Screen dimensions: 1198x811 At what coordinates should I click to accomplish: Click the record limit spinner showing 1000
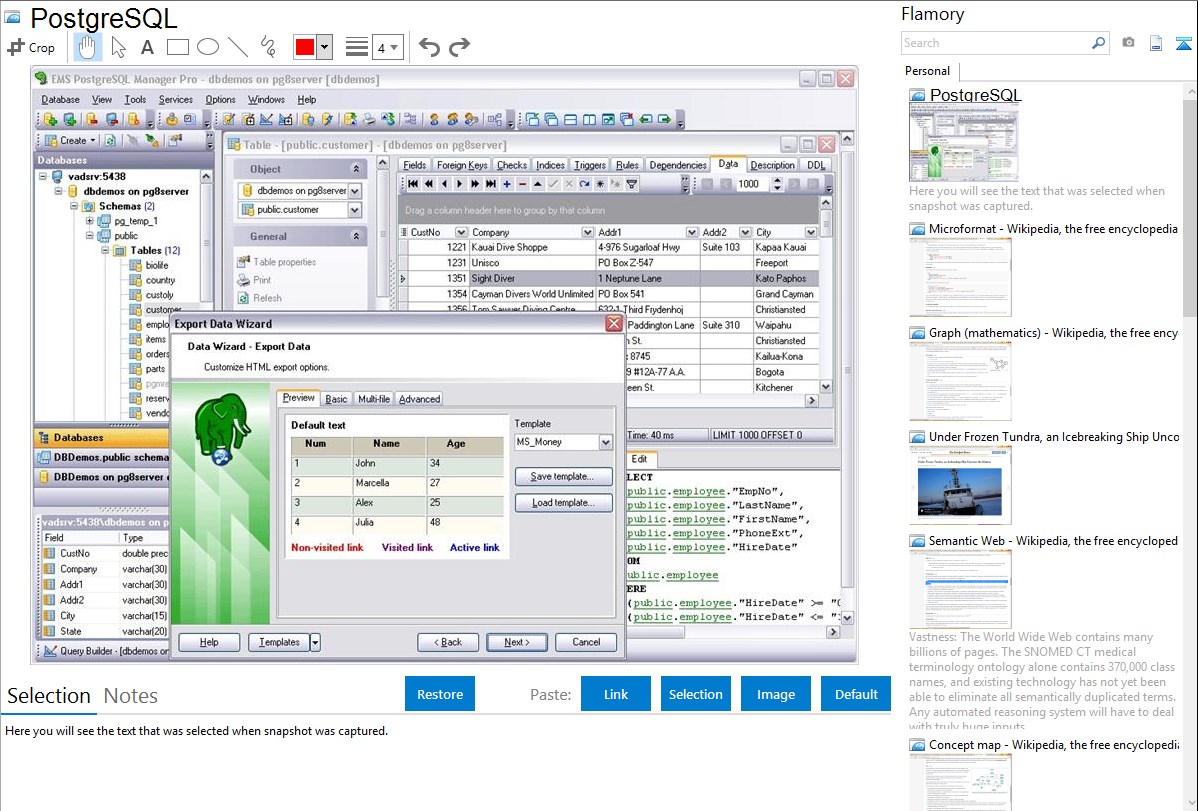[x=759, y=184]
